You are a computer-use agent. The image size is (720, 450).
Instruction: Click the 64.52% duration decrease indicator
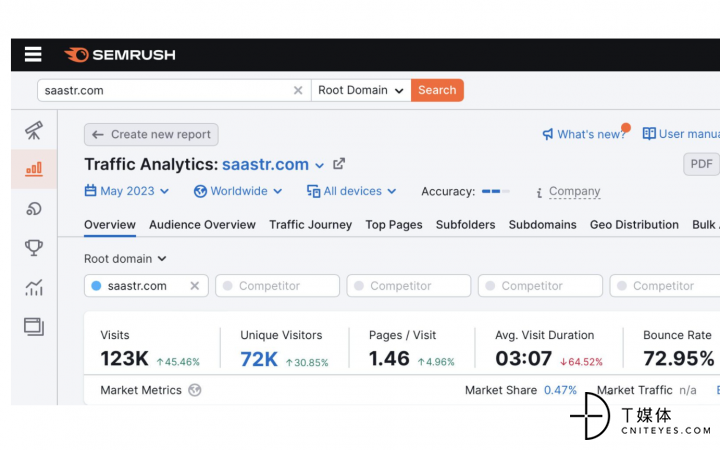[x=581, y=362]
